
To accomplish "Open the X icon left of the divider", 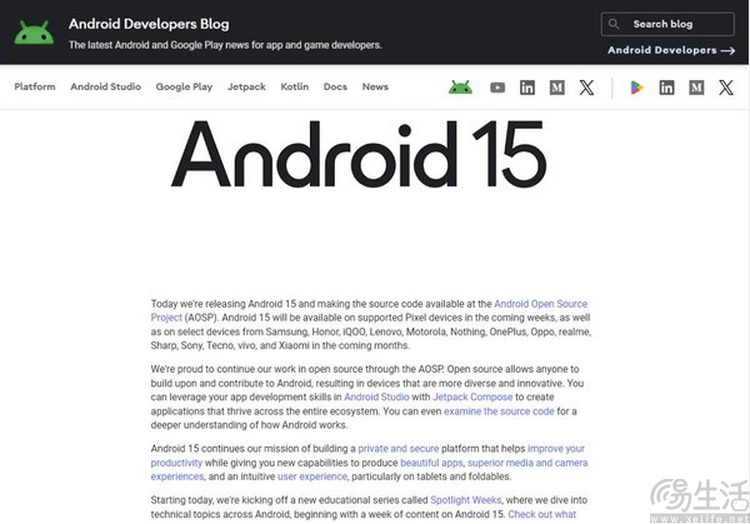I will coord(587,88).
